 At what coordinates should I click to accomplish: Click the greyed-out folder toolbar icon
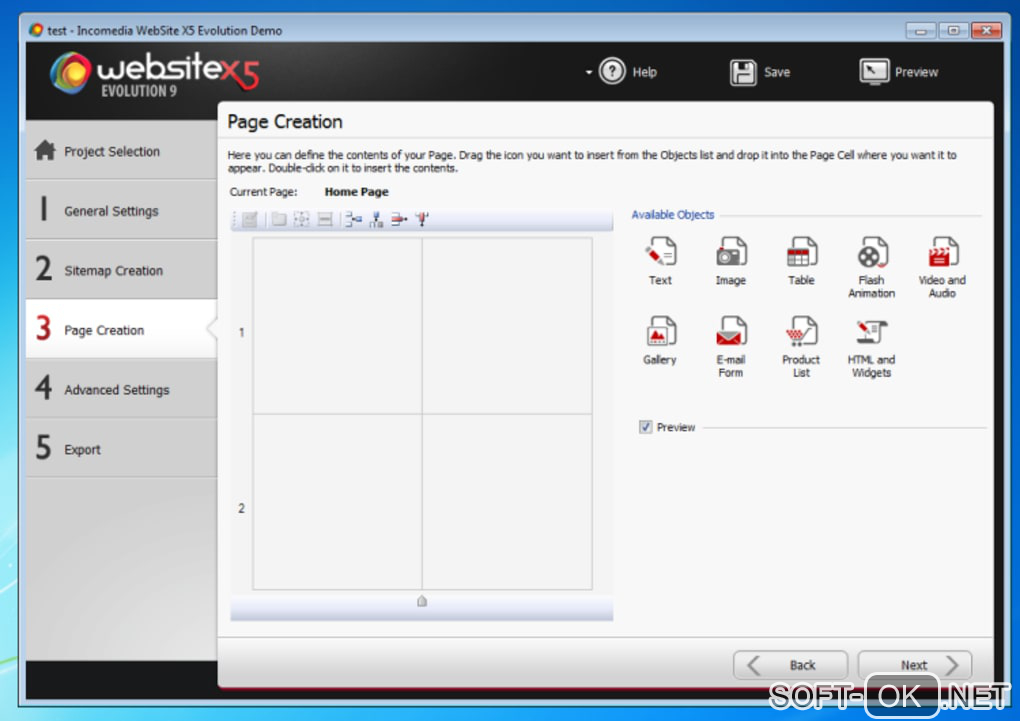pyautogui.click(x=279, y=219)
